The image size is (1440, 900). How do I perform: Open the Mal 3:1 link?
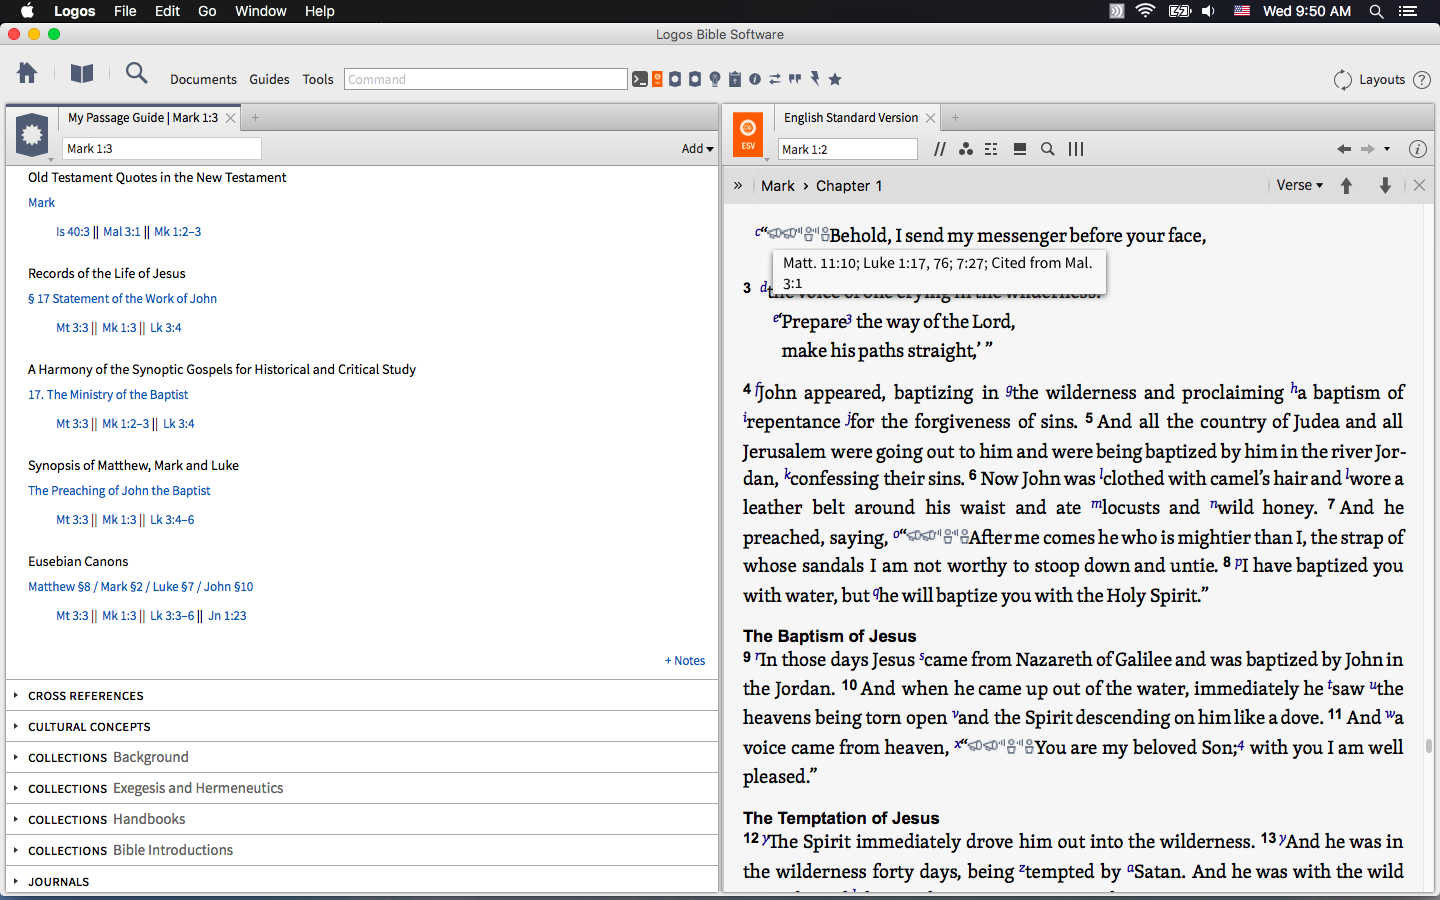(122, 231)
